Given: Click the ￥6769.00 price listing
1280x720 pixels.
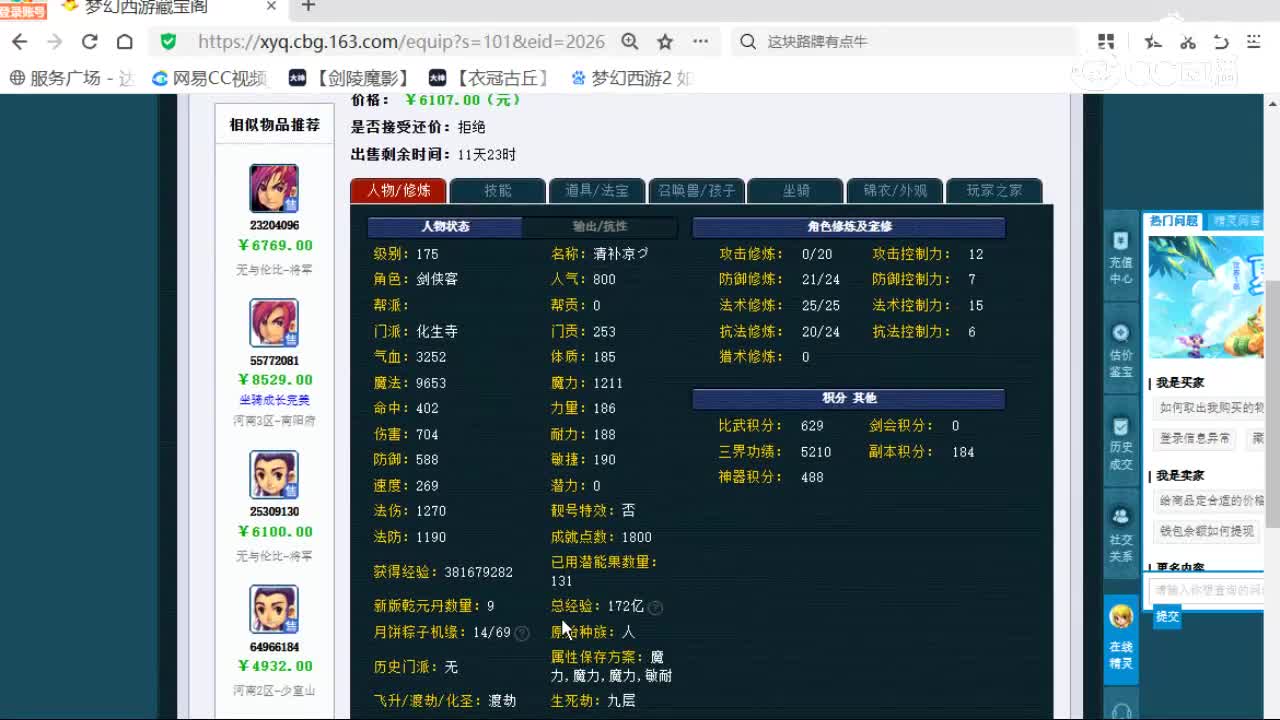Looking at the screenshot, I should tap(274, 245).
